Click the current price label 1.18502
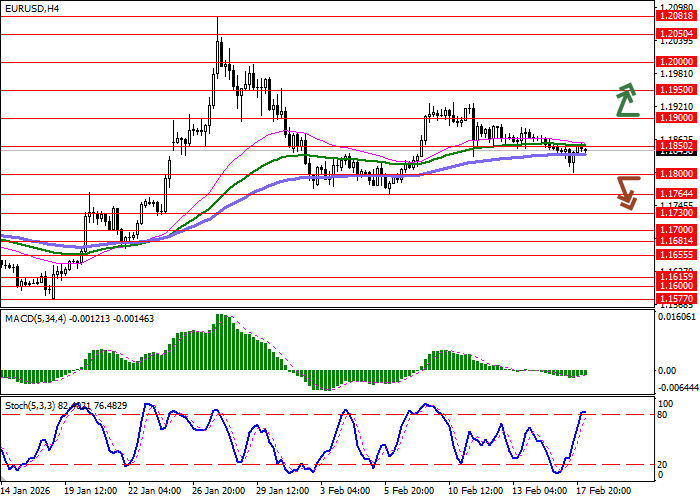Screen dimensions: 700x500 [x=675, y=146]
